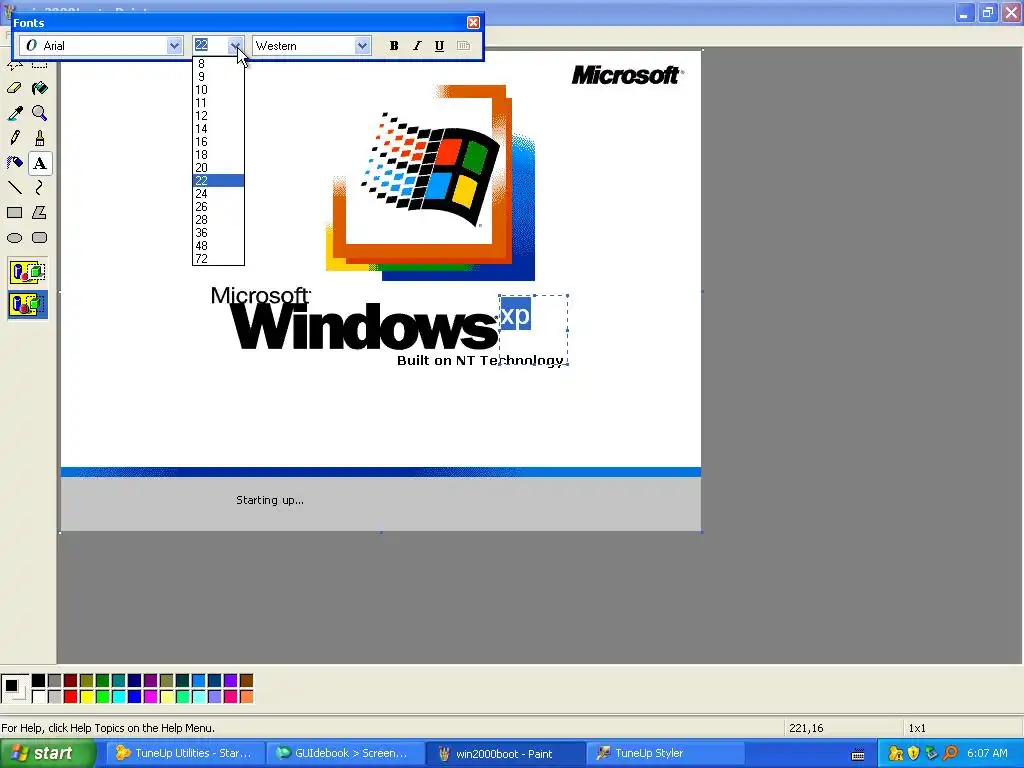
Task: Restore down the Paint window
Action: point(988,12)
